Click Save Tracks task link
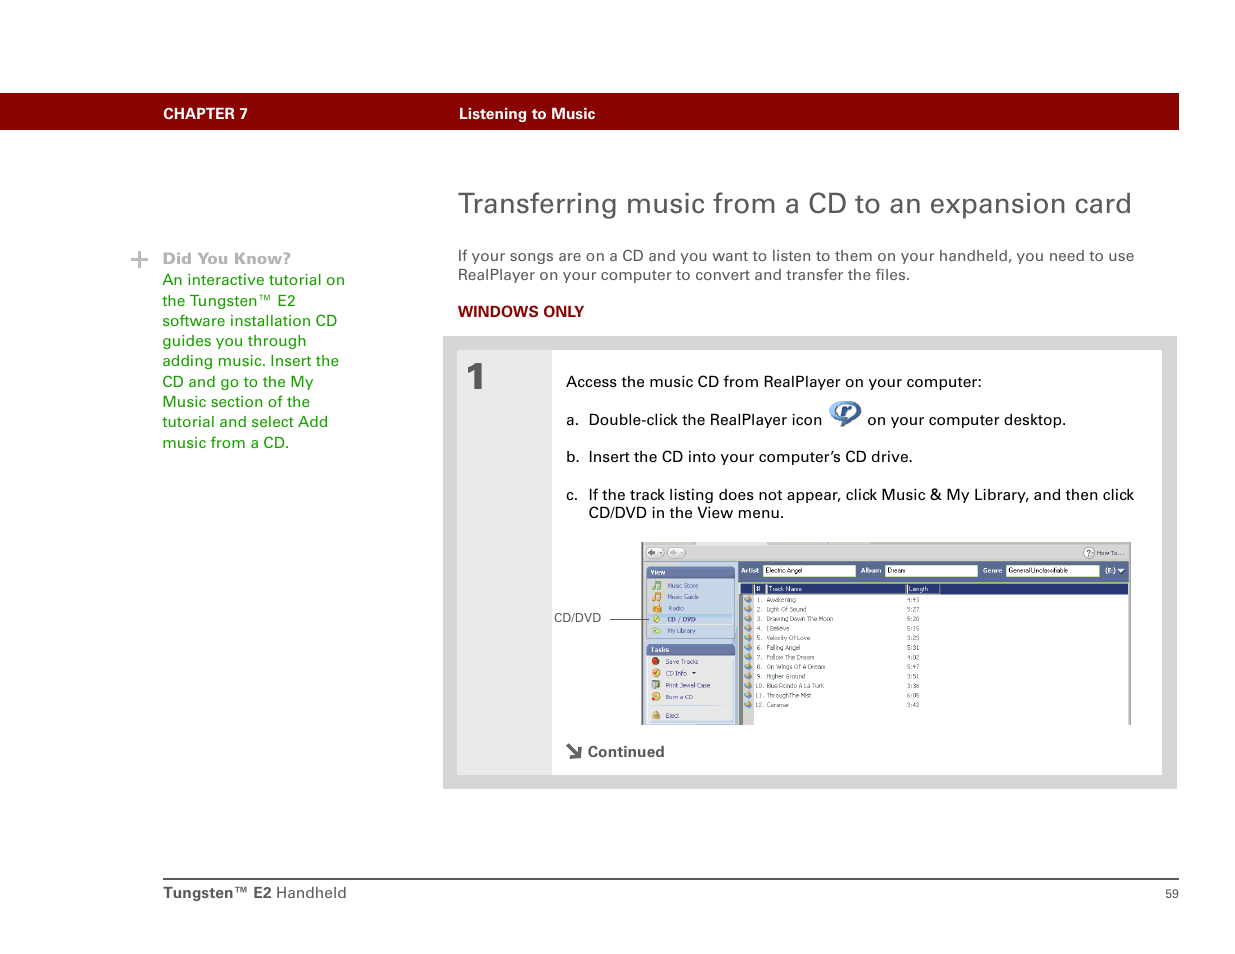Screen dimensions: 1235x954 (x=682, y=662)
